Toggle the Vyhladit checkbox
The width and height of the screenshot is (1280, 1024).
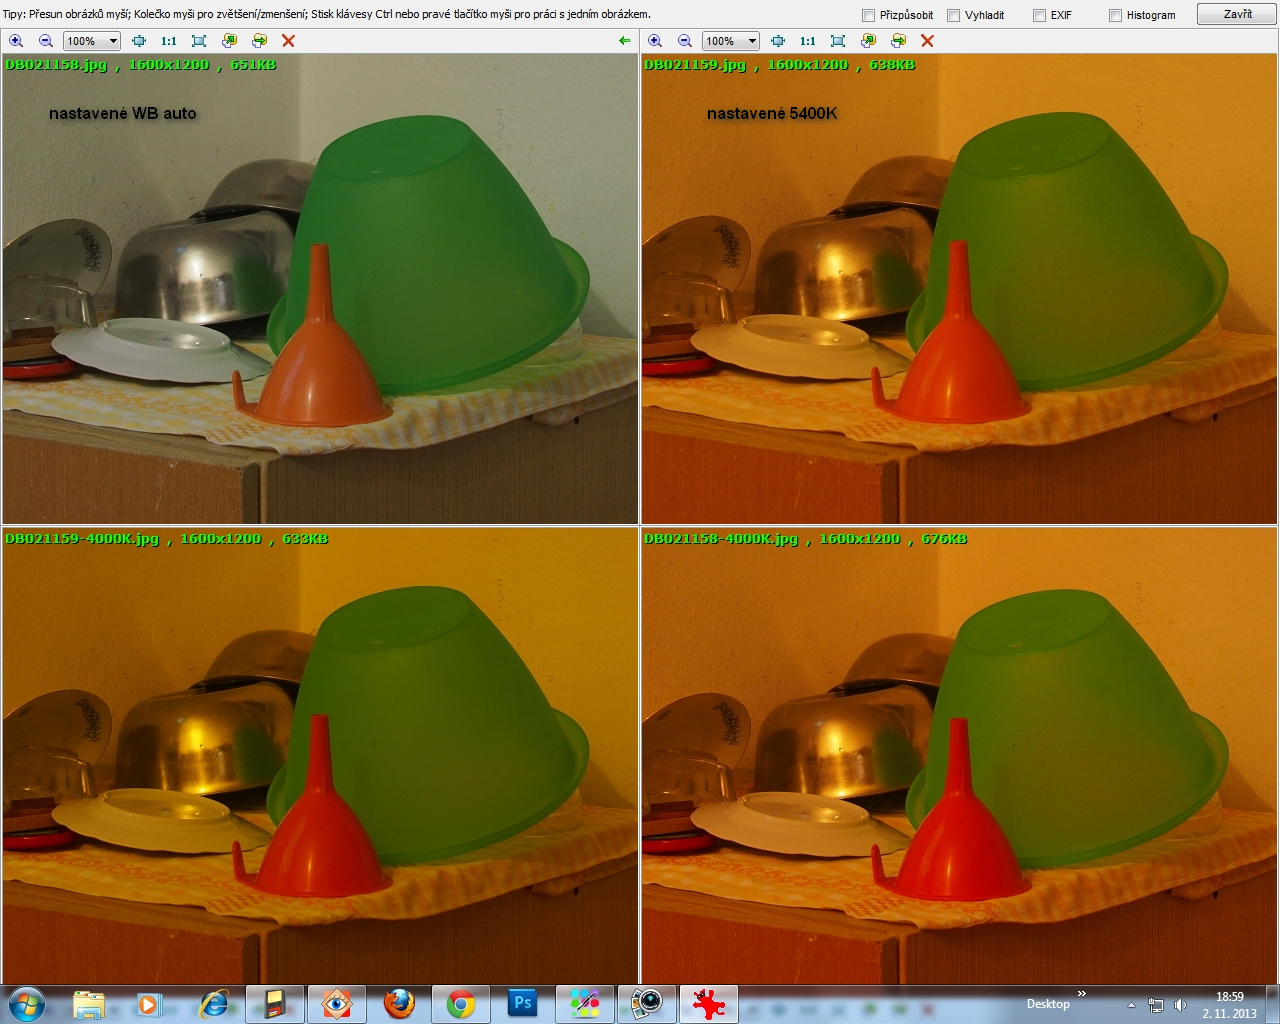tap(953, 15)
